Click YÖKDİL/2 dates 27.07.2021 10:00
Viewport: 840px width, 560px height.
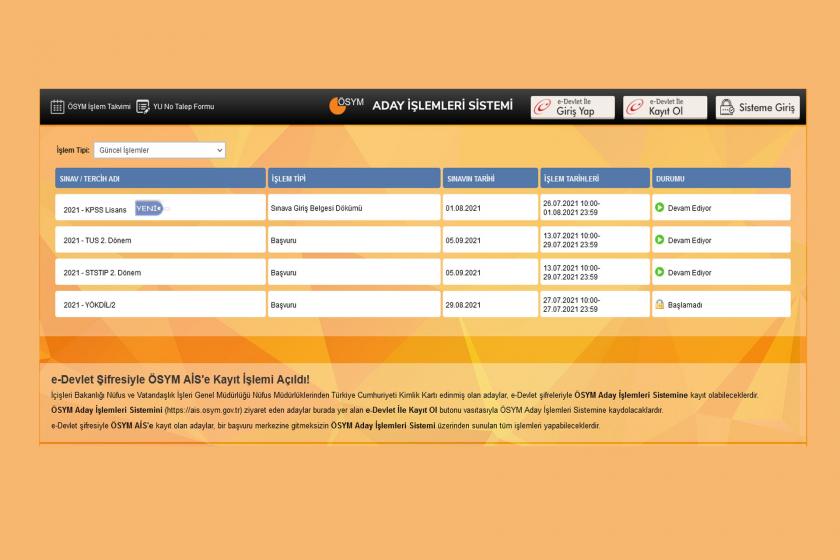[x=571, y=300]
